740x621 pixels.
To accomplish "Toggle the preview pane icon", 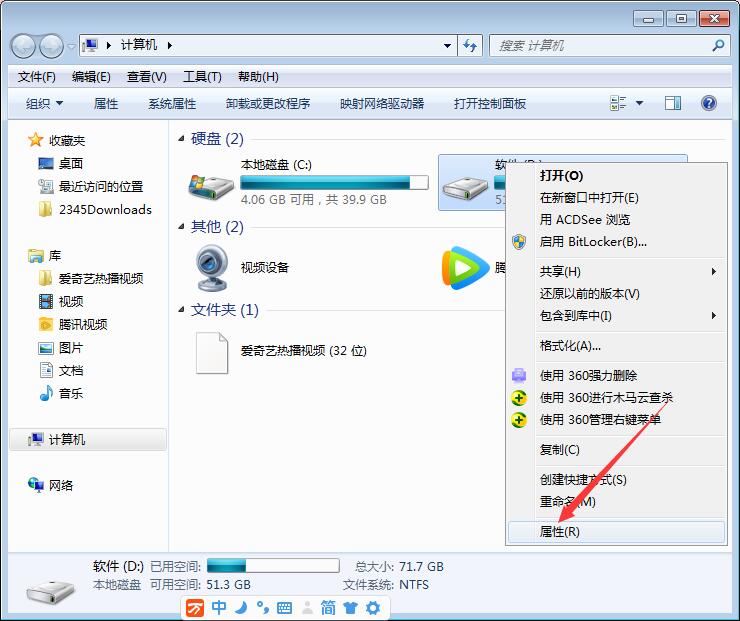I will (673, 103).
